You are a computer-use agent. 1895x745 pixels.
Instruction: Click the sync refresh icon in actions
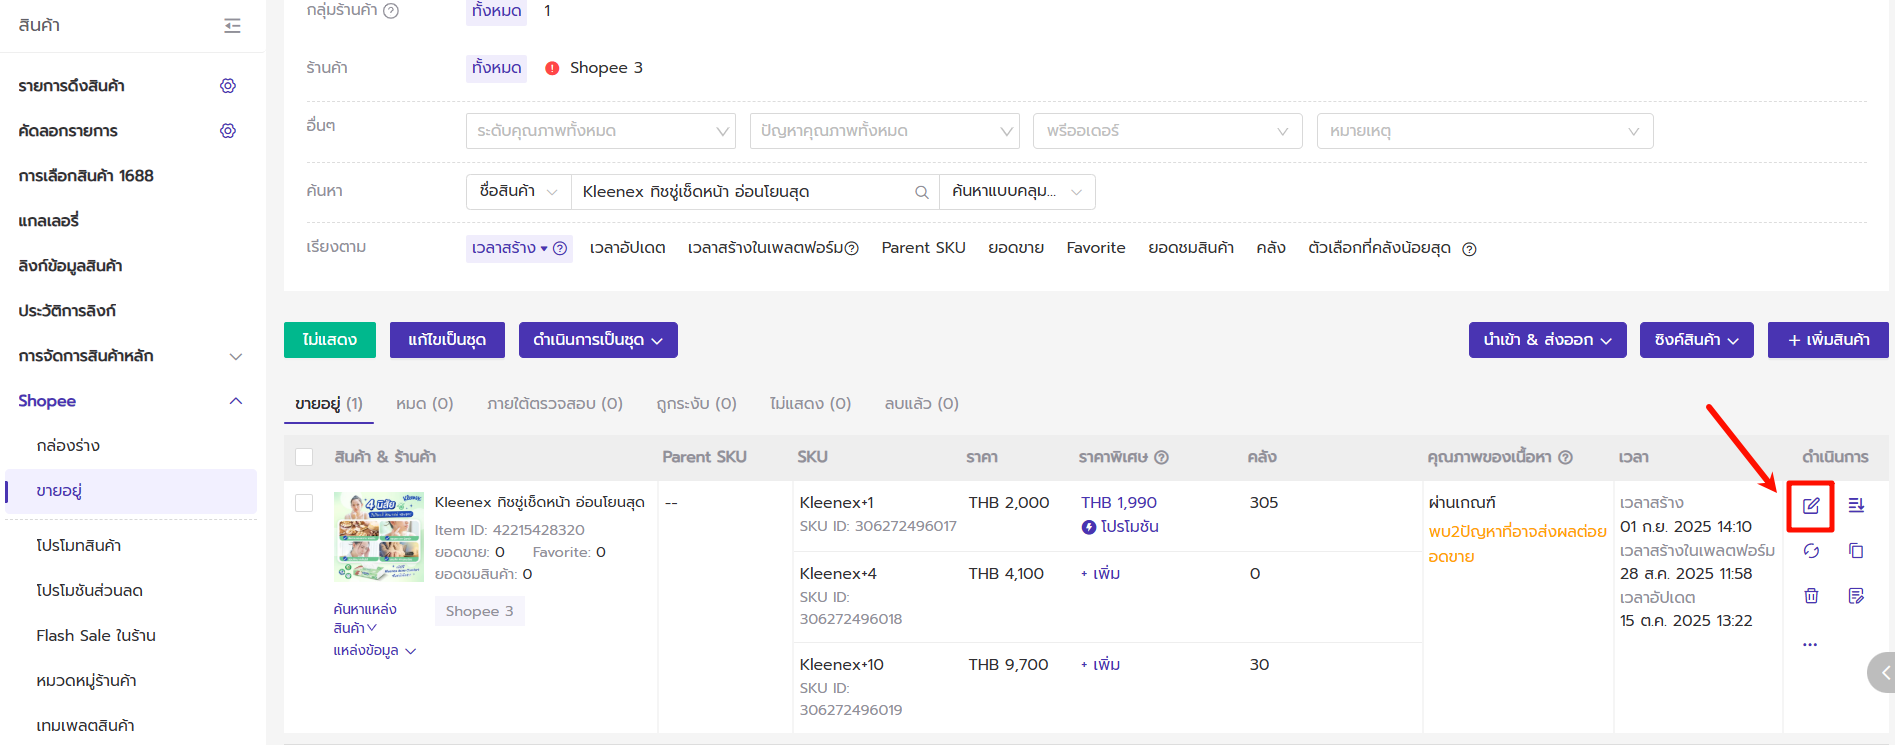[x=1811, y=551]
